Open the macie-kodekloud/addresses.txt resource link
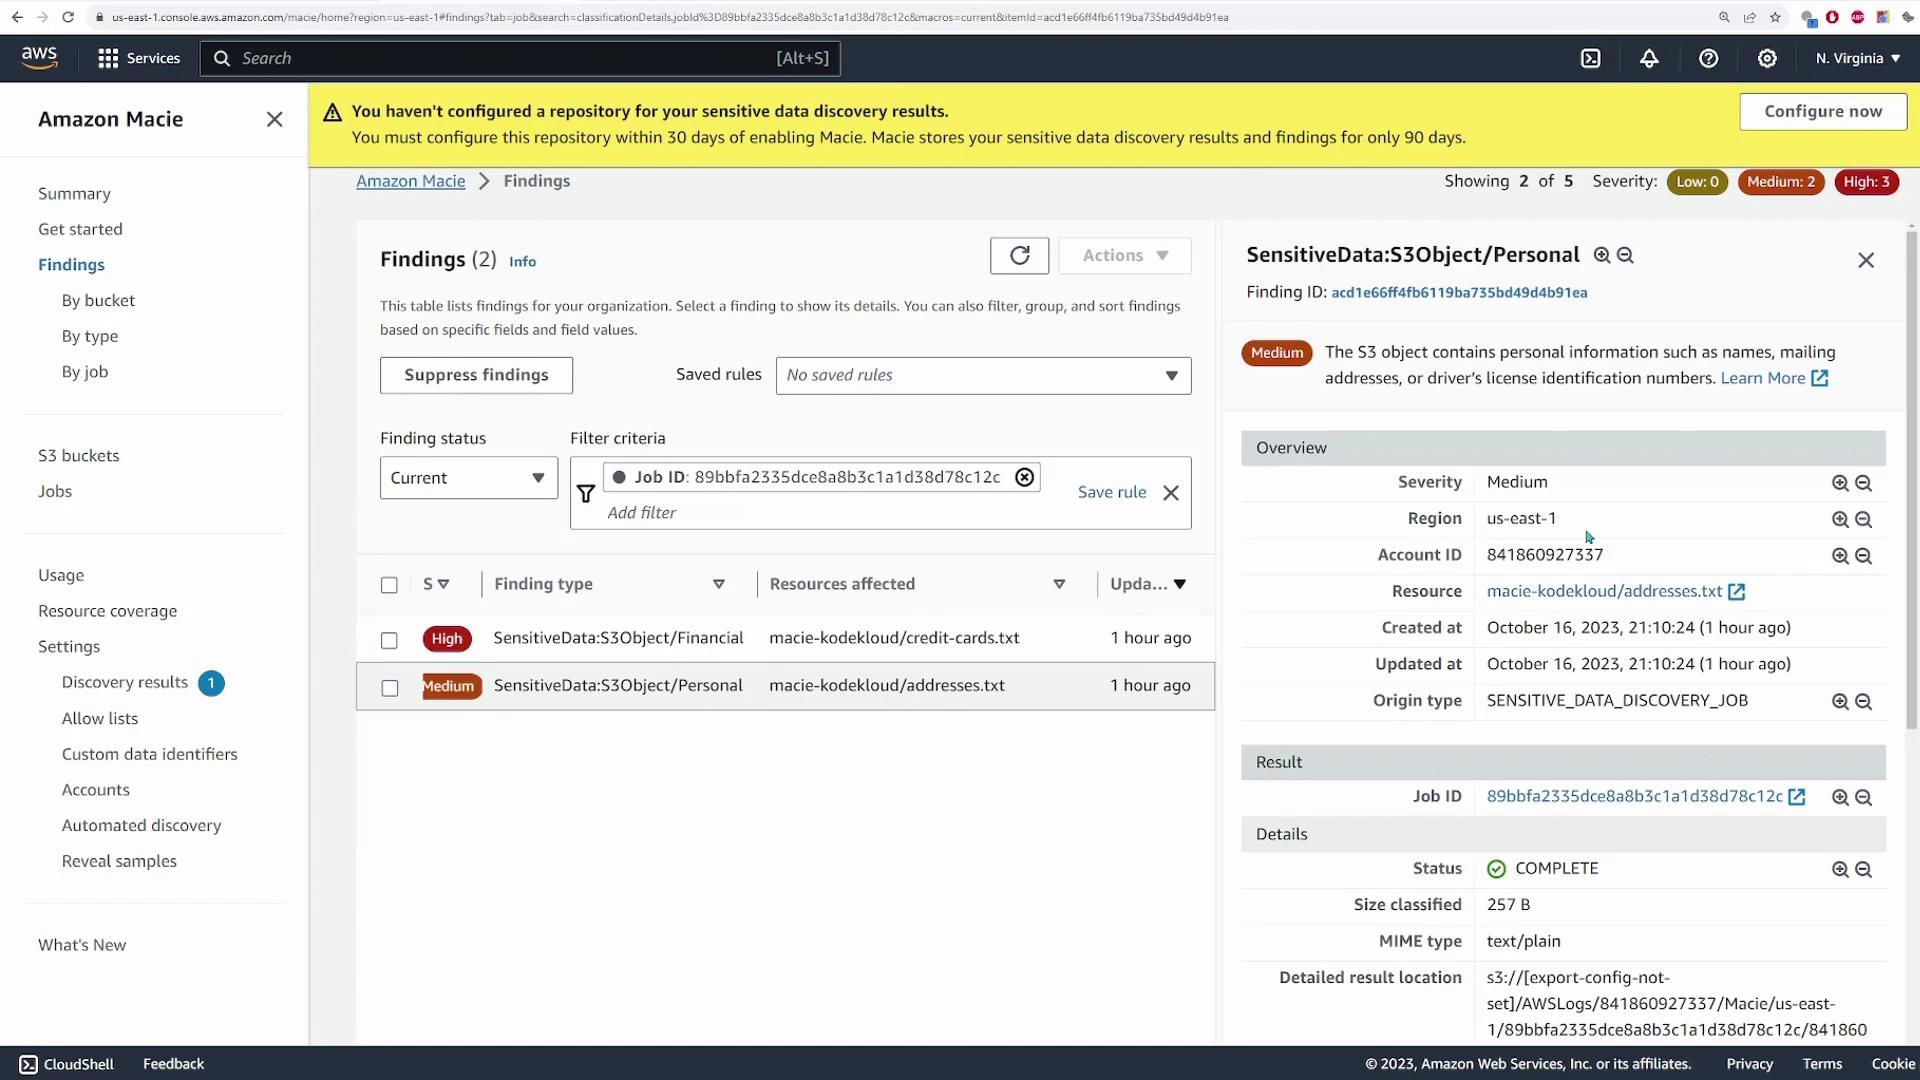 (x=1604, y=592)
